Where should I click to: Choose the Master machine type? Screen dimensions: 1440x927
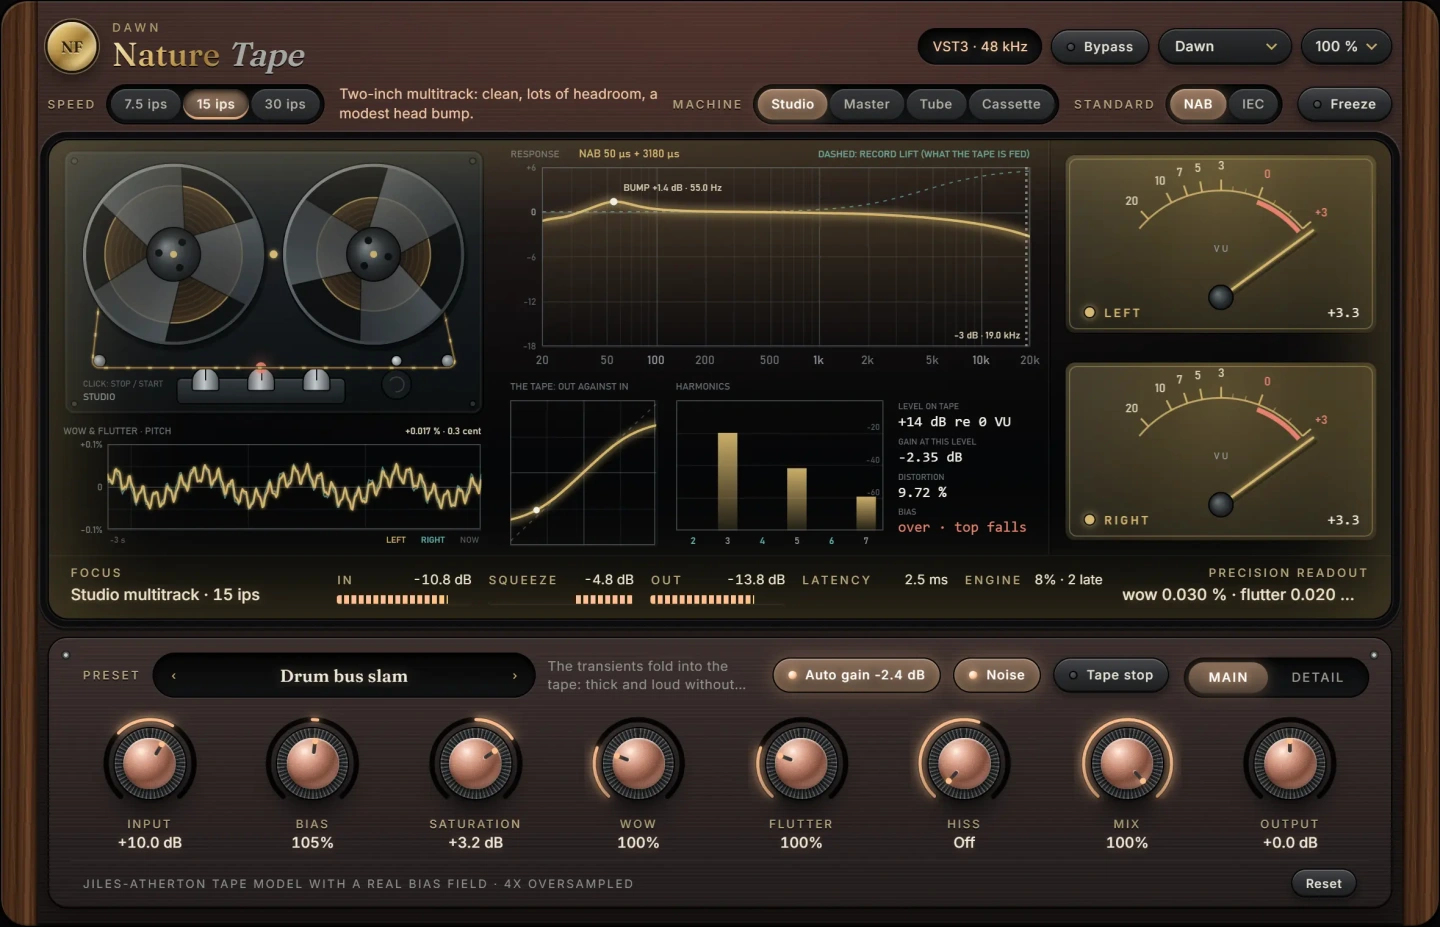click(x=866, y=104)
